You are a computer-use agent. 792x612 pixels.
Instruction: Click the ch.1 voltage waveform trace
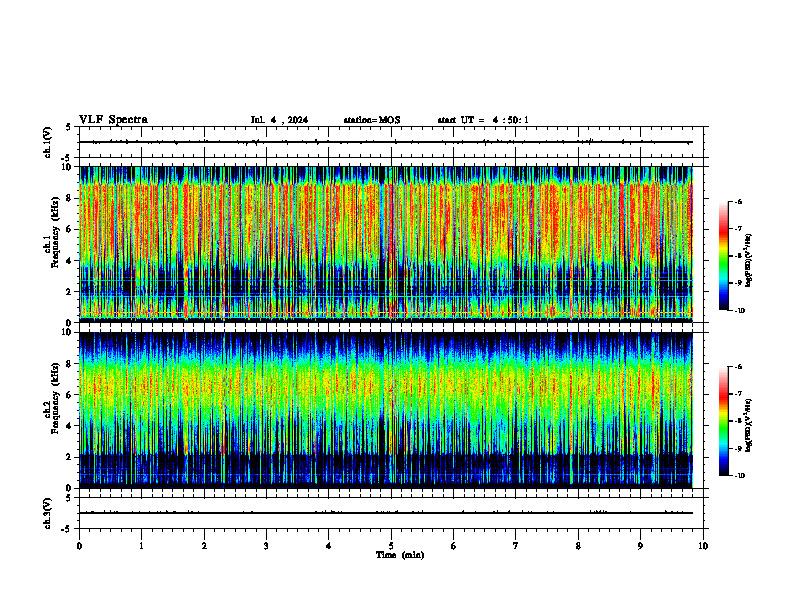pos(386,142)
